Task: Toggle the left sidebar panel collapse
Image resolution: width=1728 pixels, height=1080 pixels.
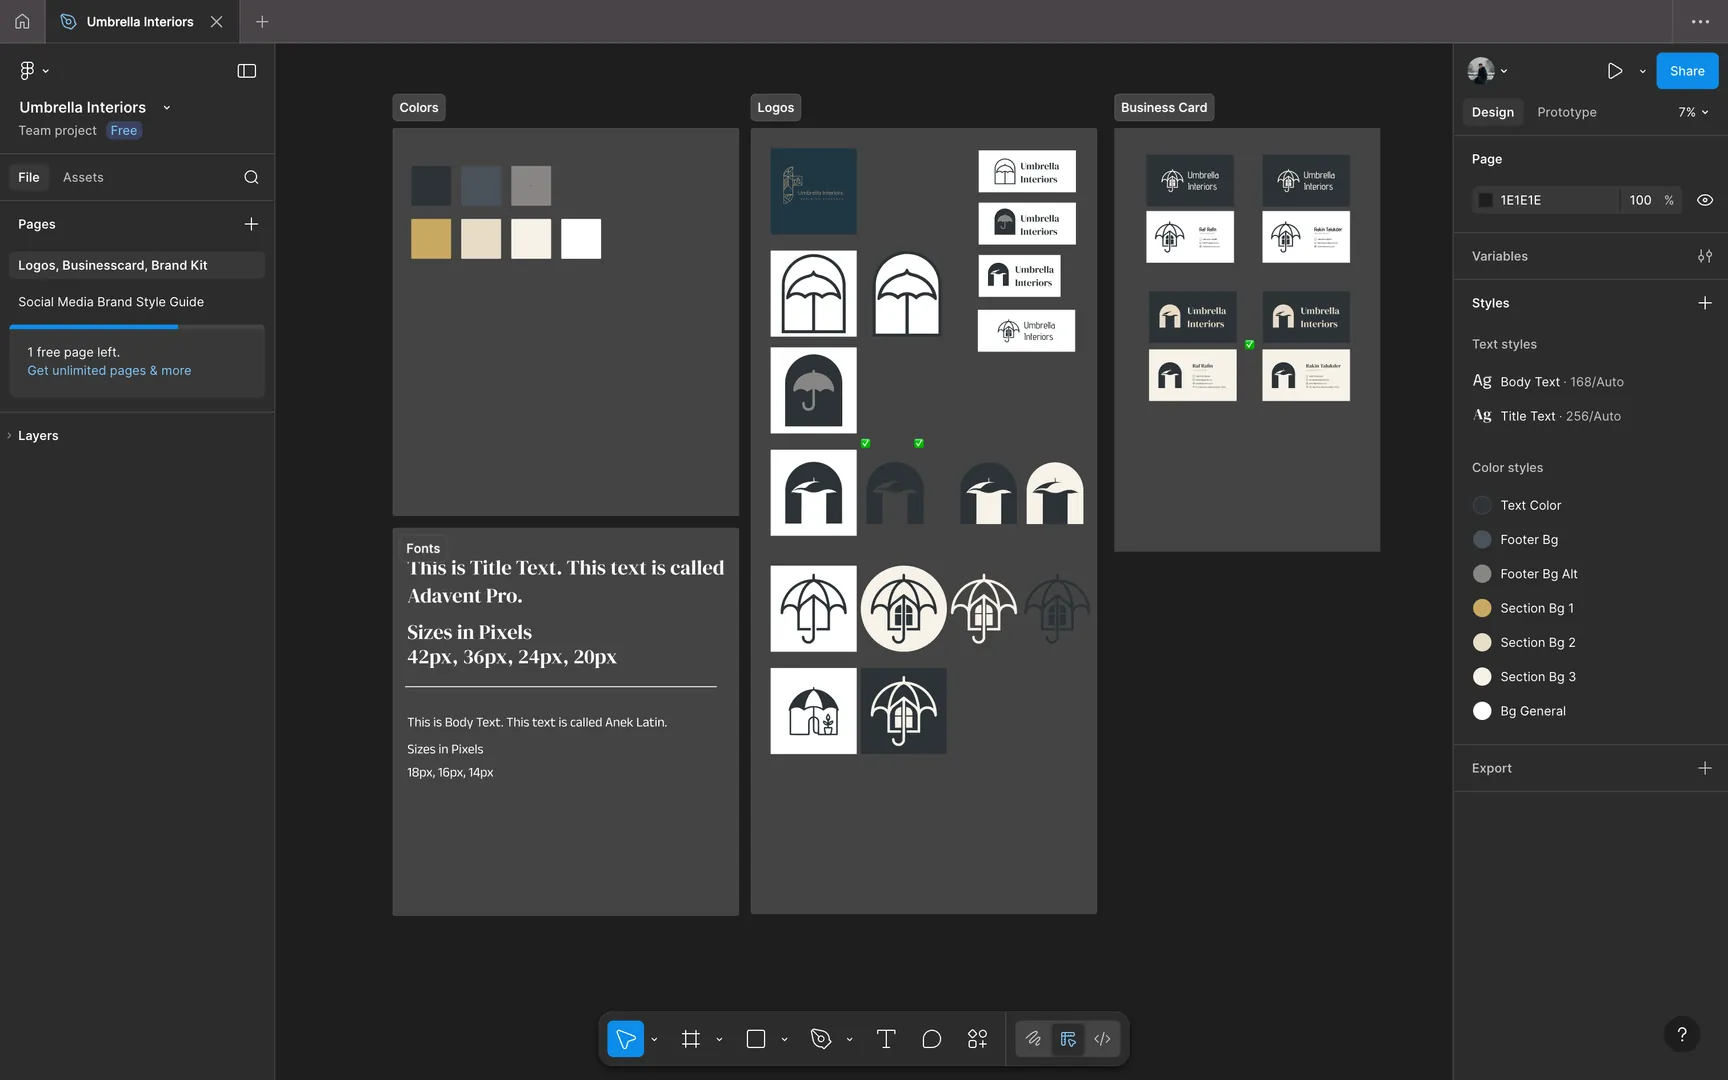Action: [x=246, y=71]
